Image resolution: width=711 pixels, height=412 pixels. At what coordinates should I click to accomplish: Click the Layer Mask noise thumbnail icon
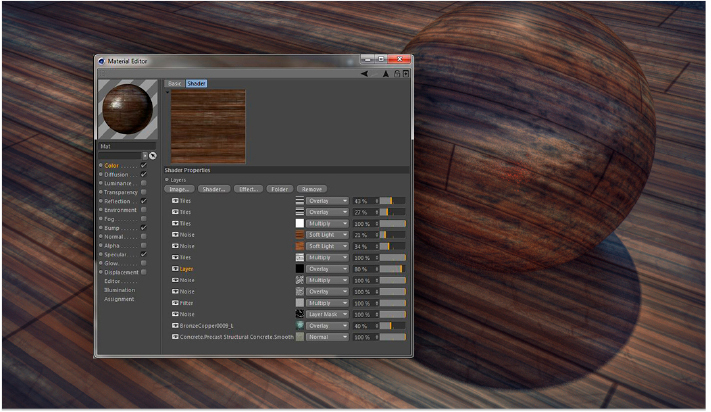pos(299,314)
